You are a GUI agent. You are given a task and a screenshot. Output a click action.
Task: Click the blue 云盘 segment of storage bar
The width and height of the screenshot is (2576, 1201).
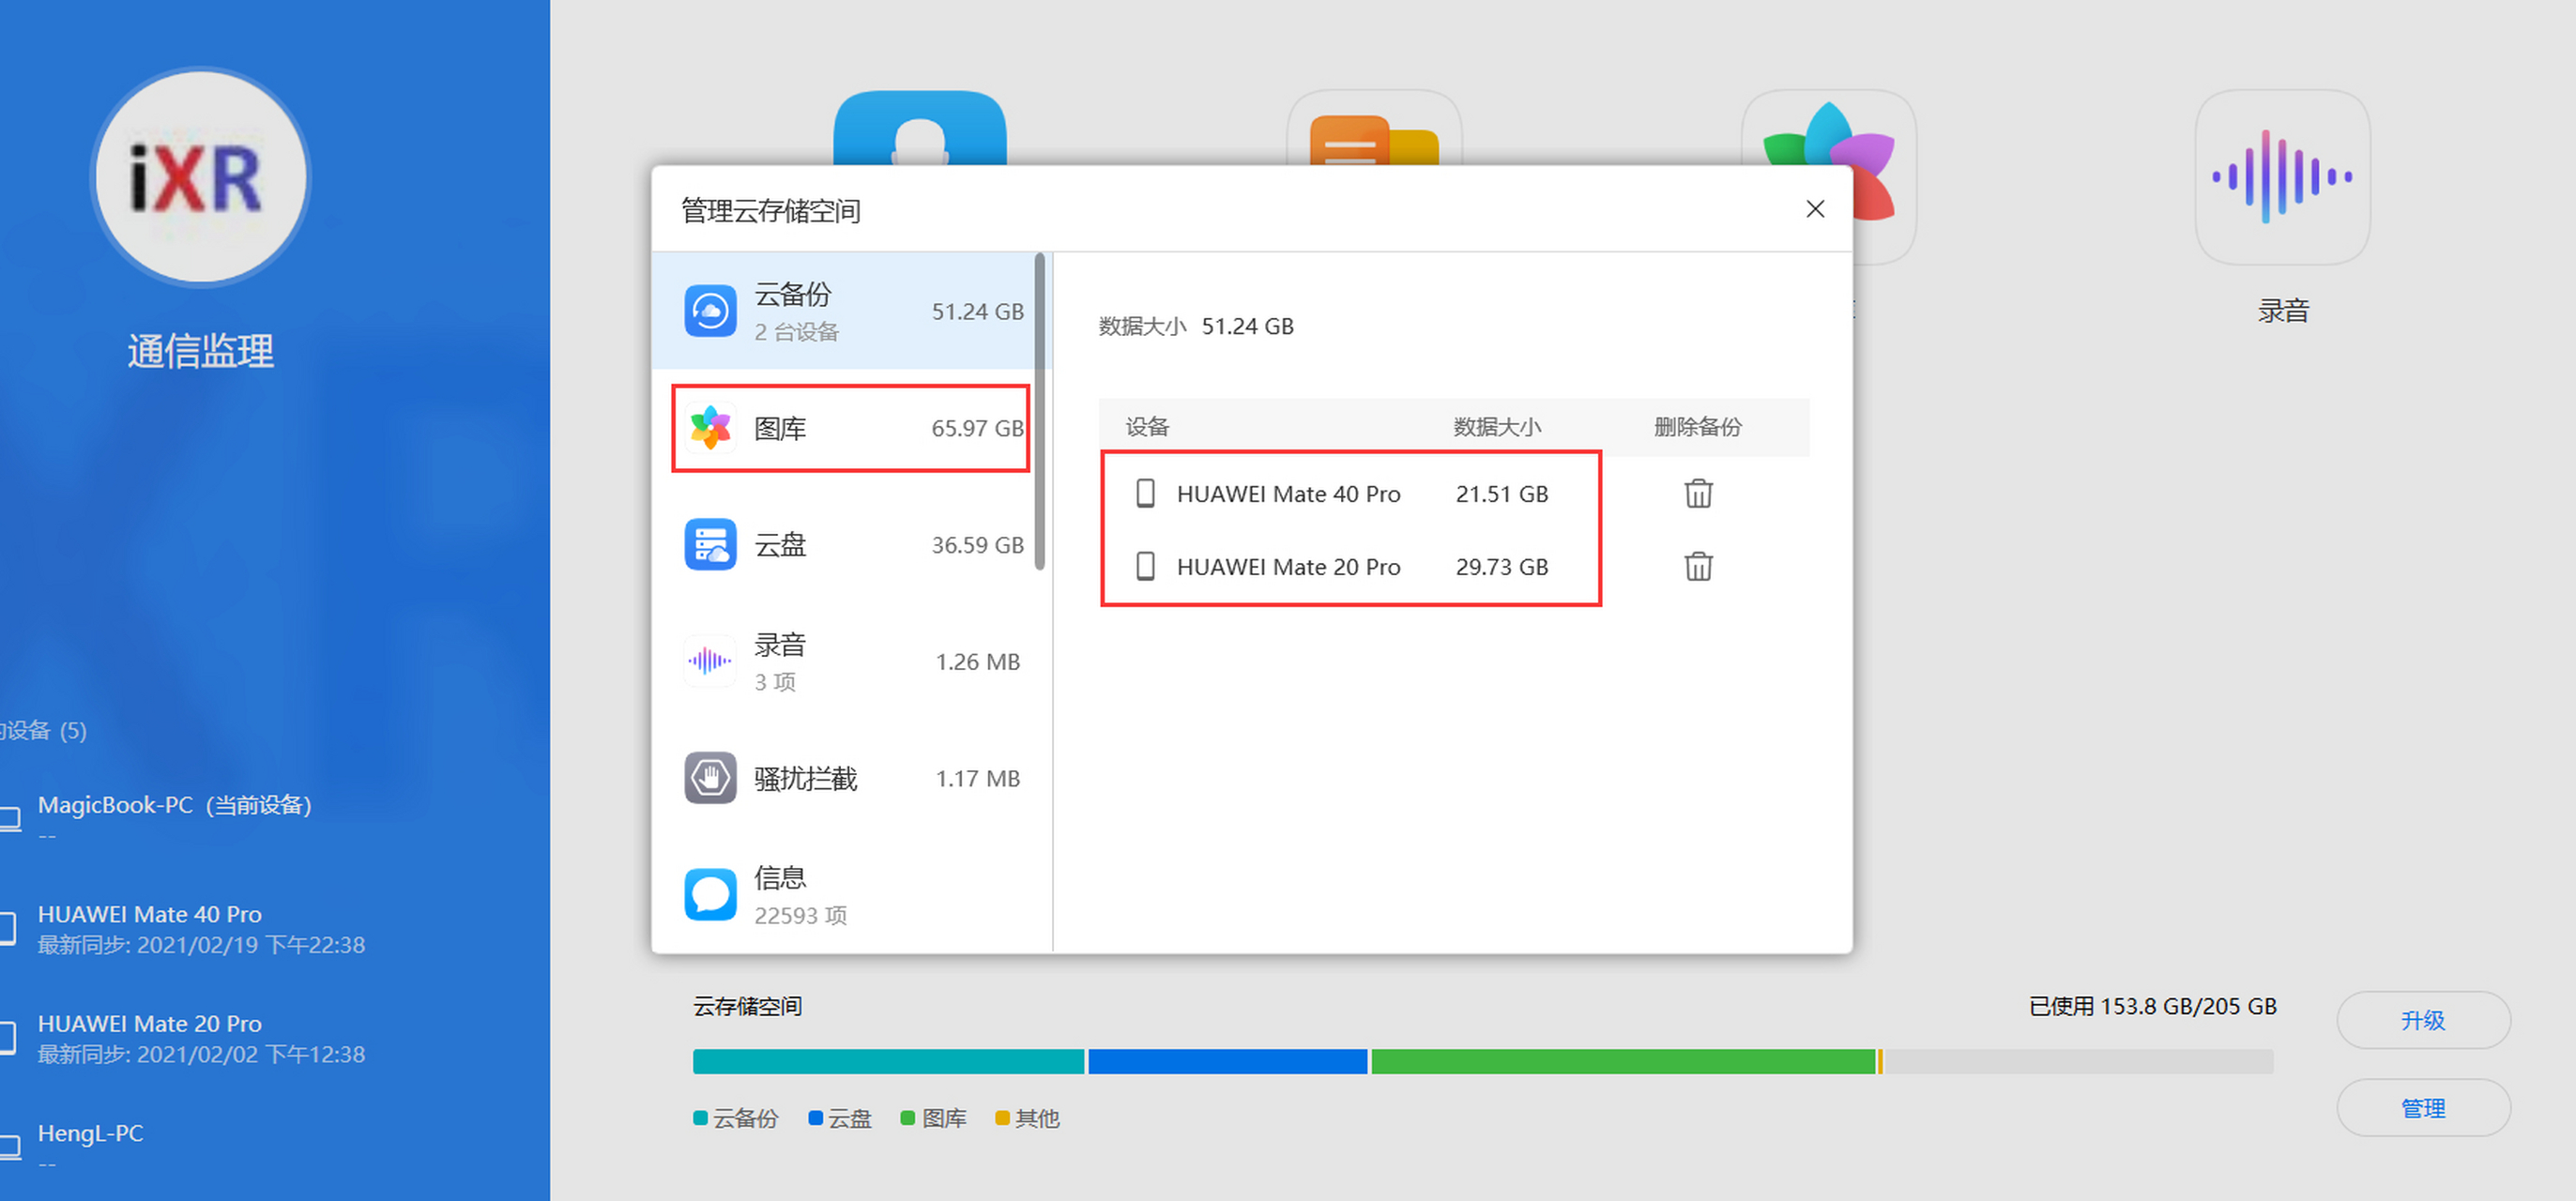tap(1227, 1061)
